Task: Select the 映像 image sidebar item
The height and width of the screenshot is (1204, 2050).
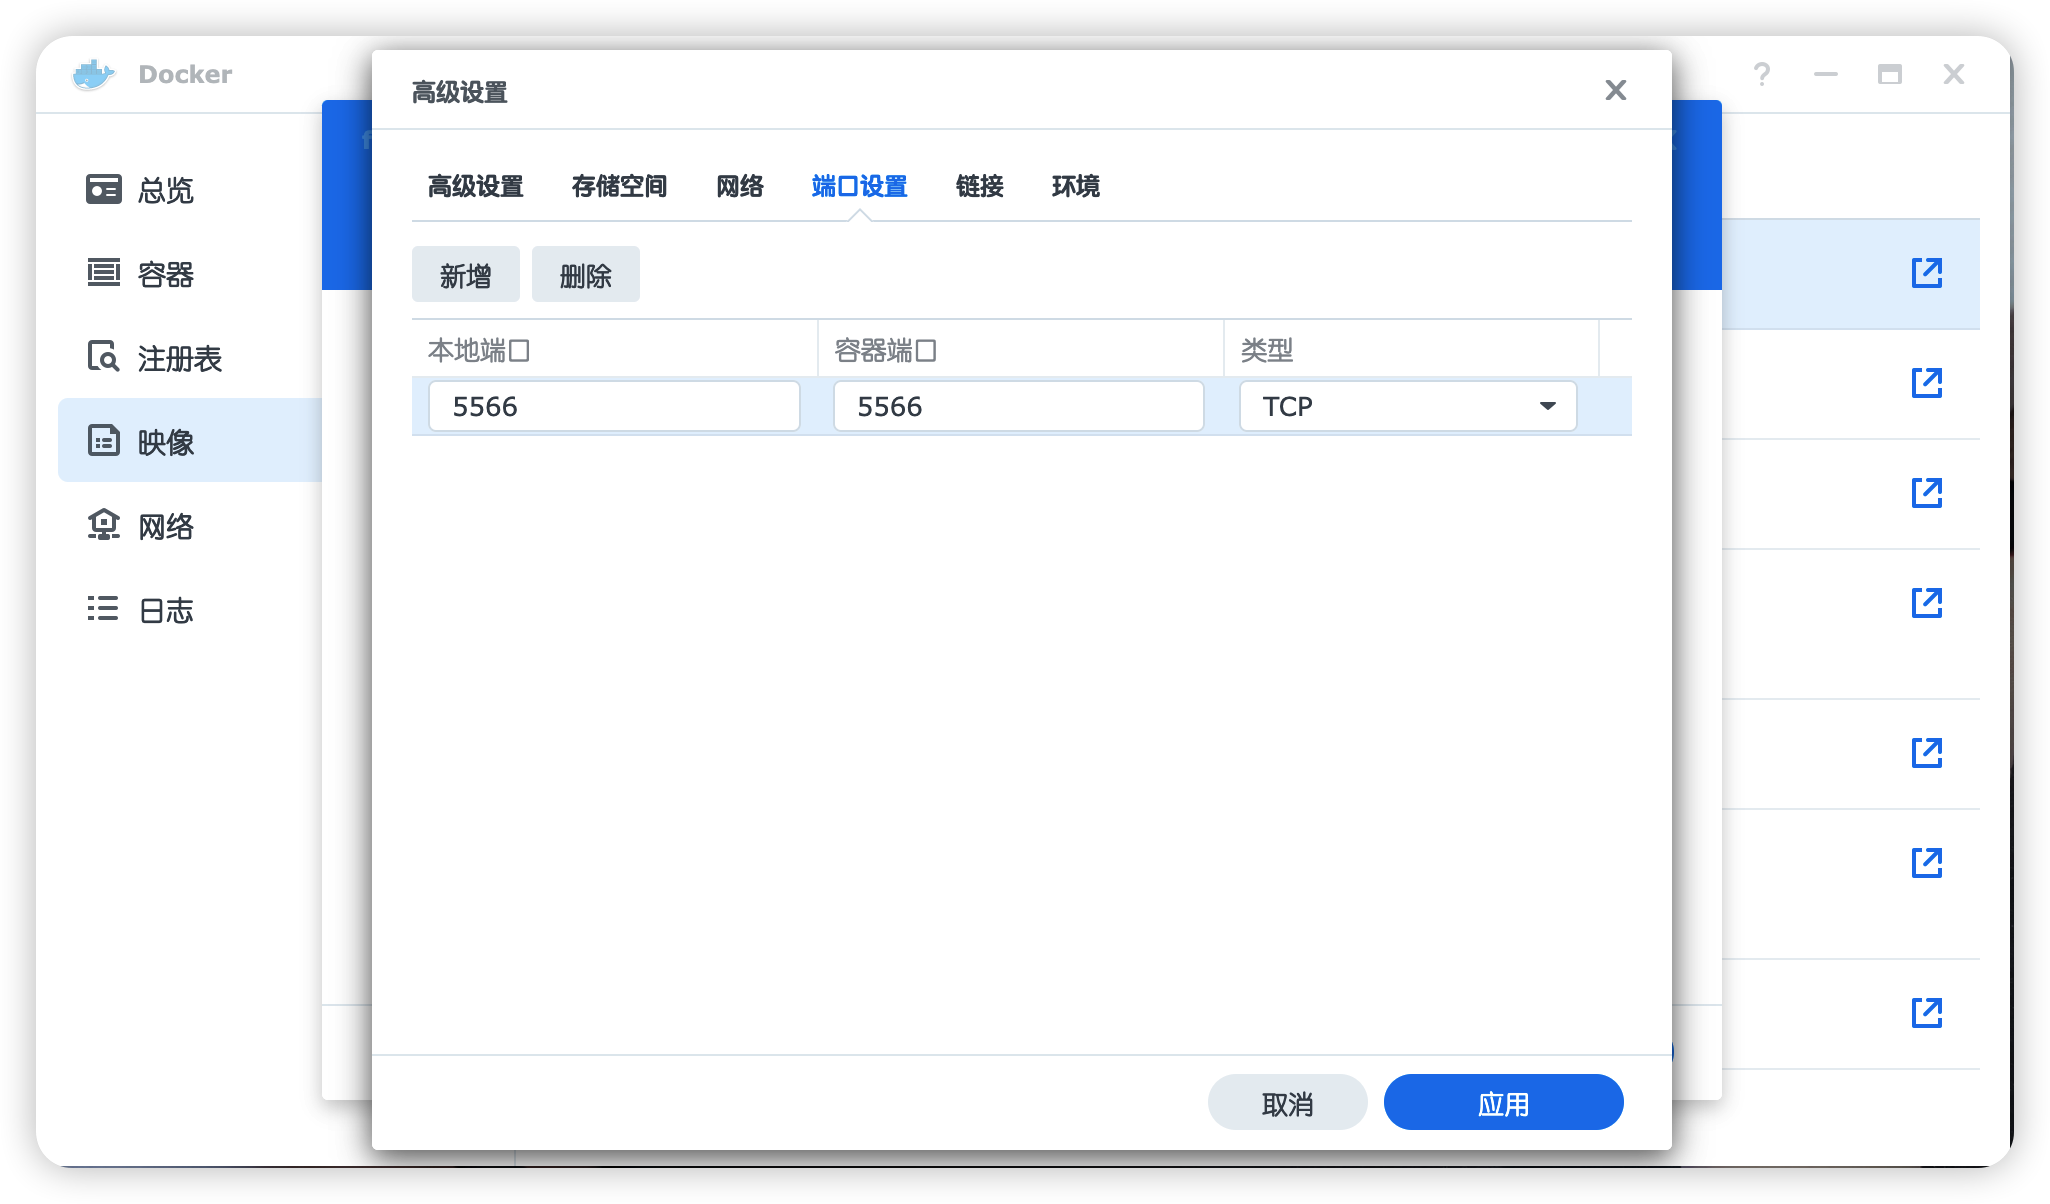Action: pyautogui.click(x=190, y=441)
